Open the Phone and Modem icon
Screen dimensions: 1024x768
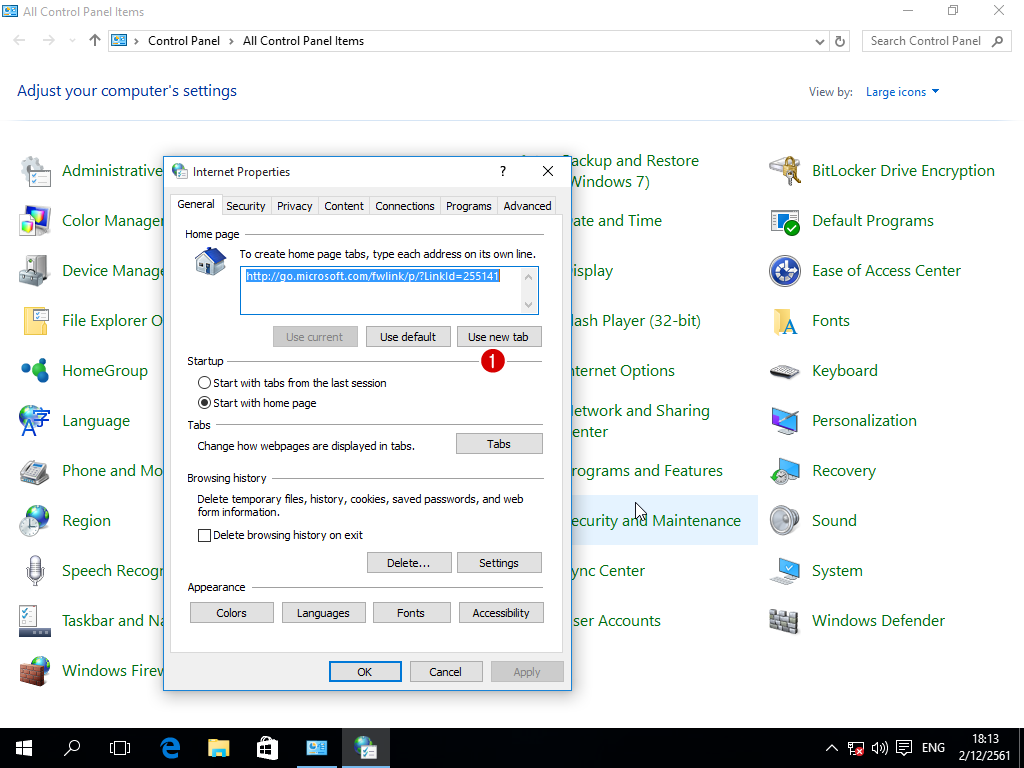tap(35, 471)
